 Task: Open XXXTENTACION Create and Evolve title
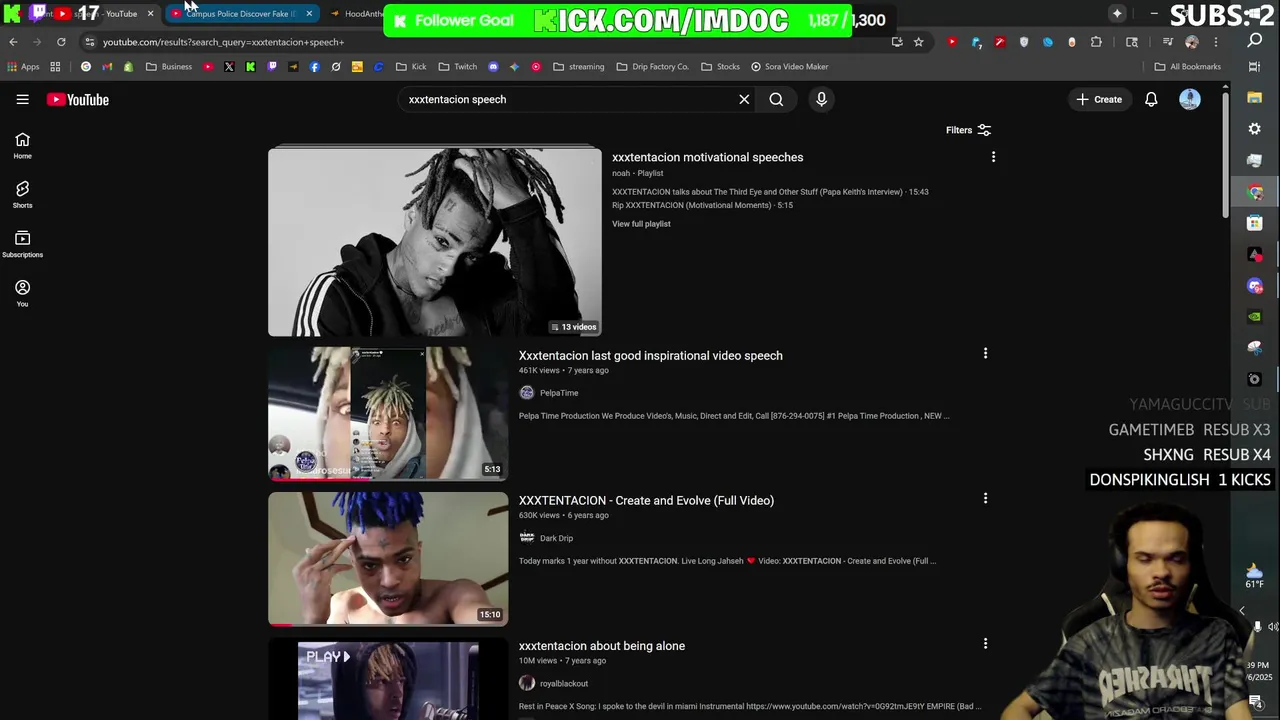[646, 500]
